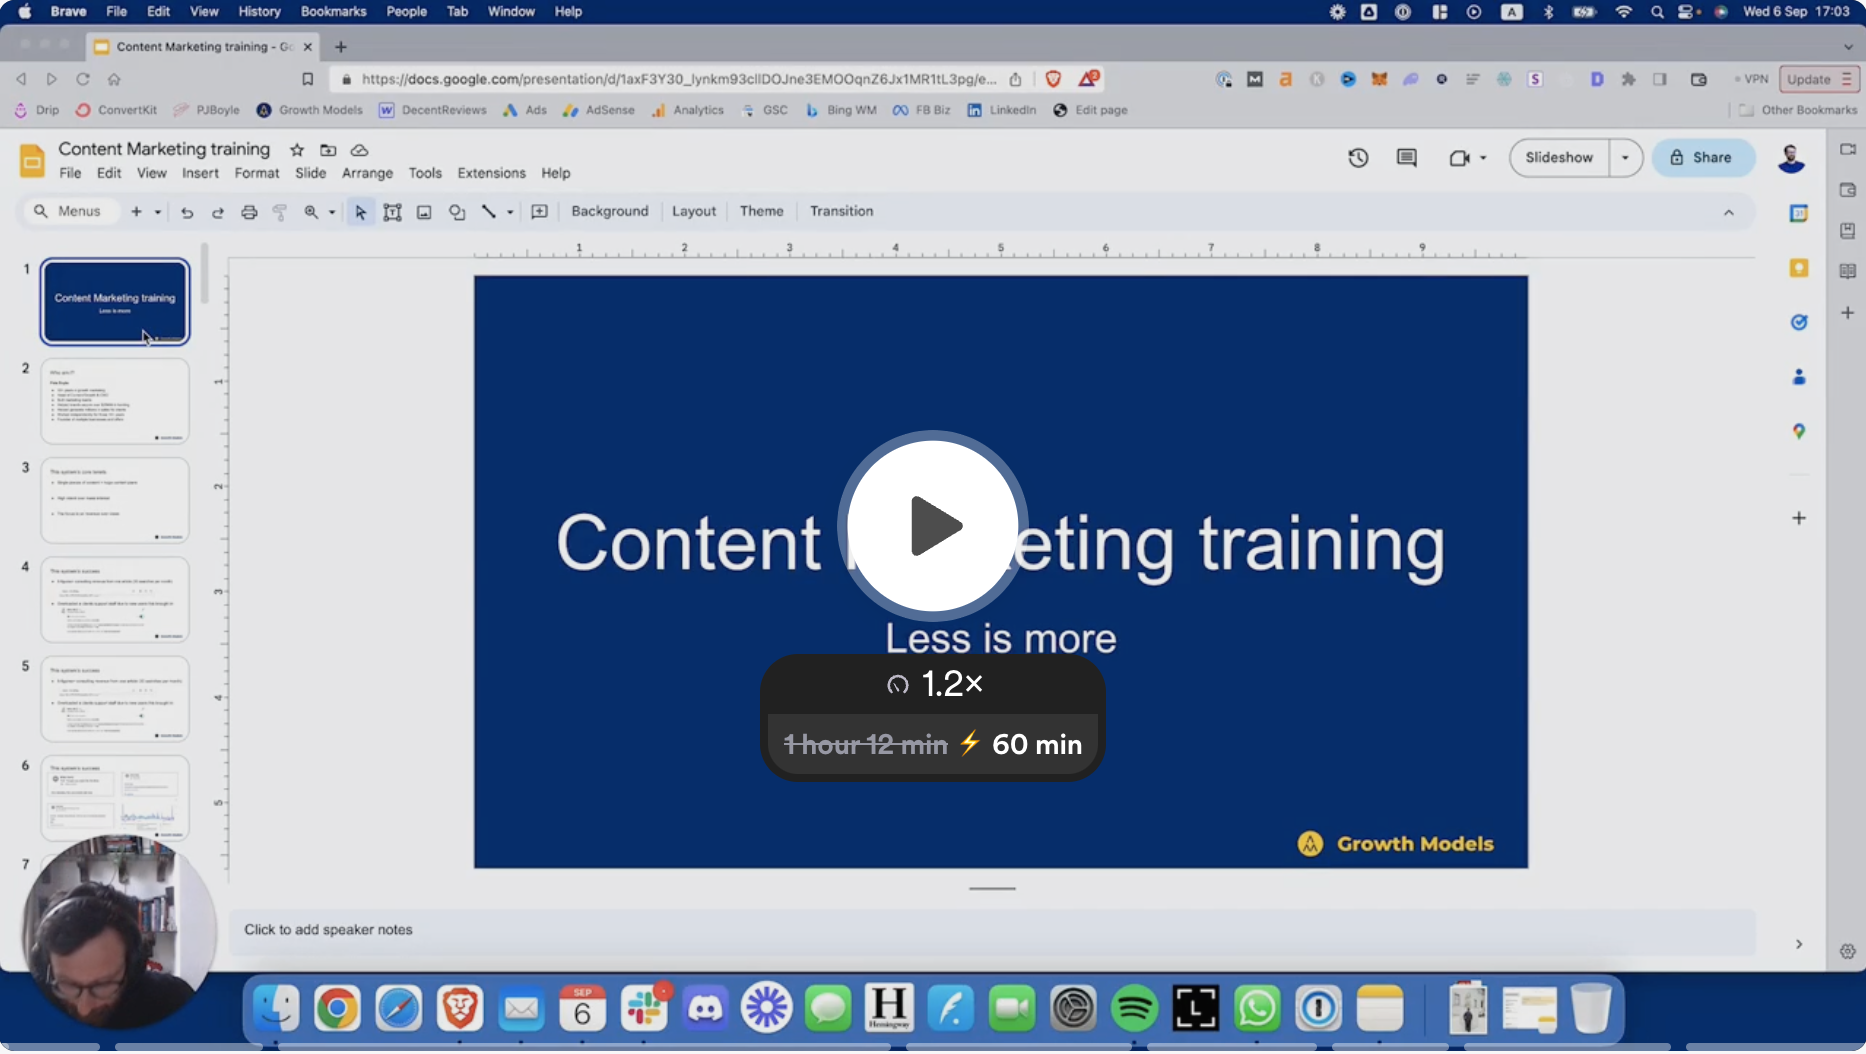Expand the Slideshow dropdown arrow

(x=1625, y=158)
